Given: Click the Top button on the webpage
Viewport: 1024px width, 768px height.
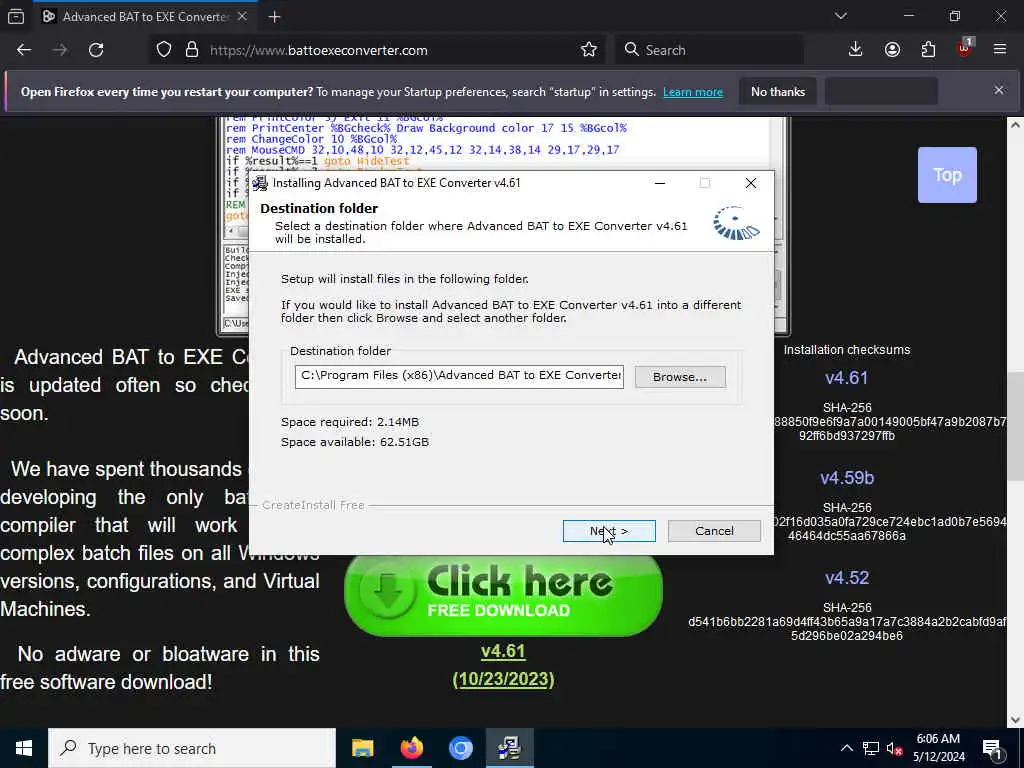Looking at the screenshot, I should (x=947, y=175).
